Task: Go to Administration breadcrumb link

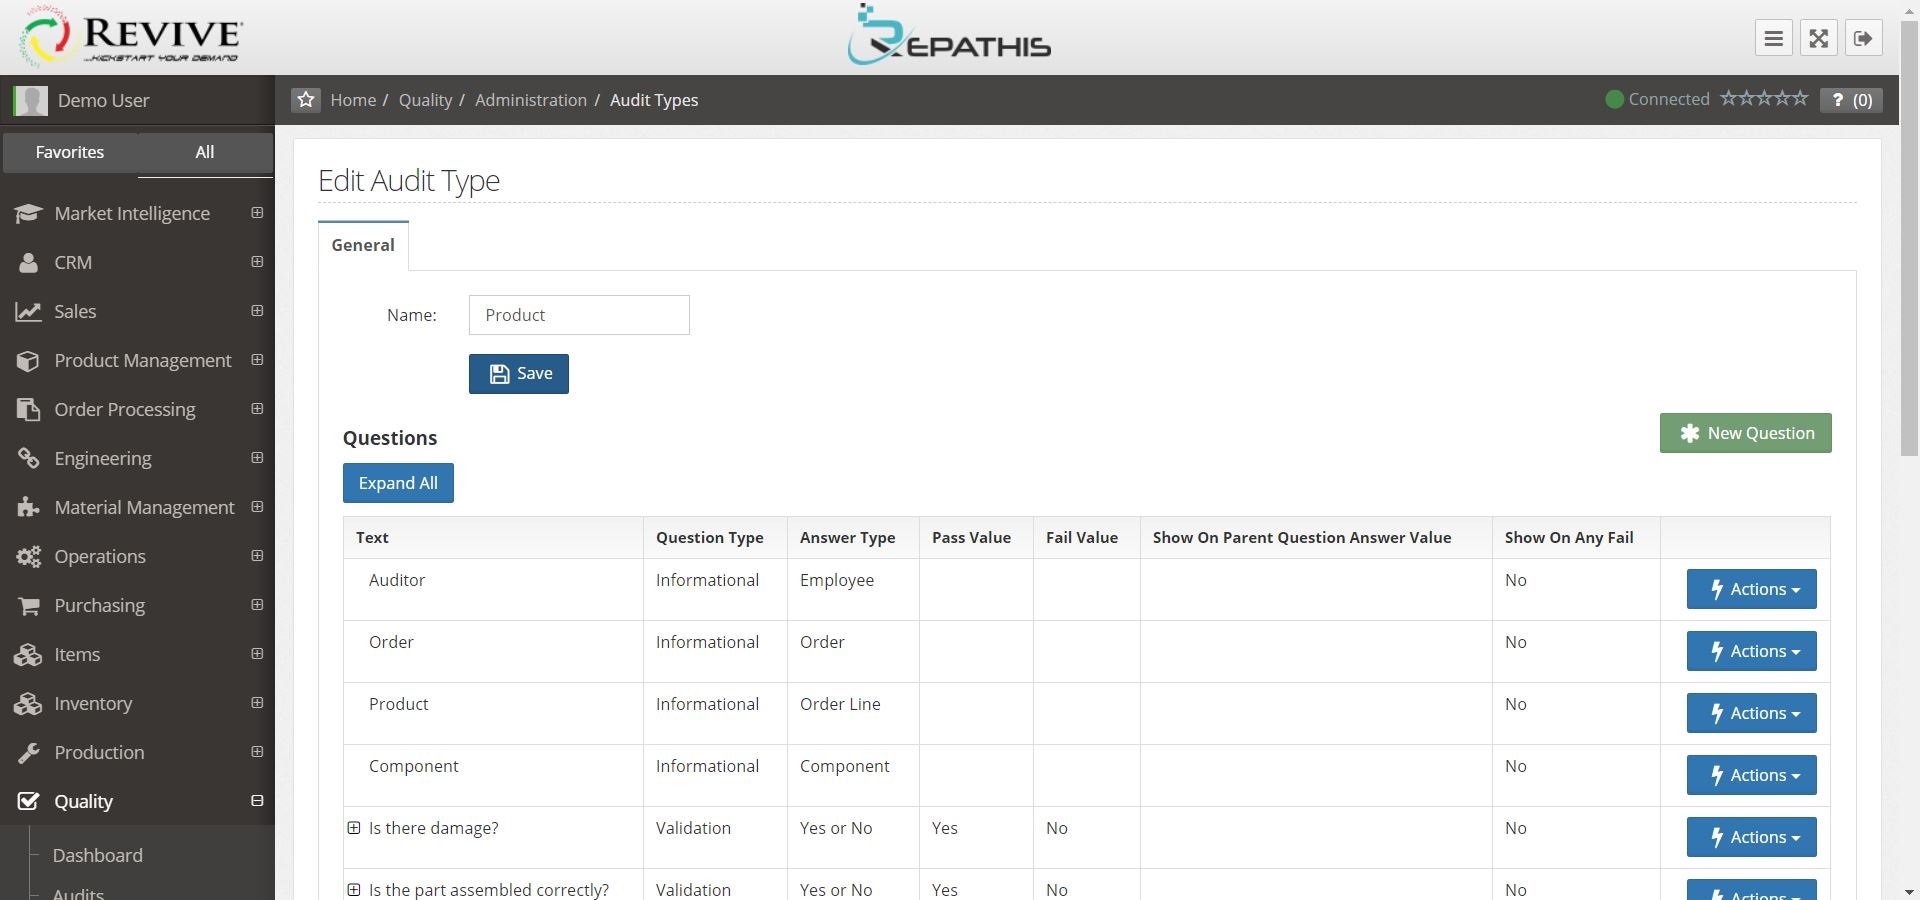Action: pos(531,100)
